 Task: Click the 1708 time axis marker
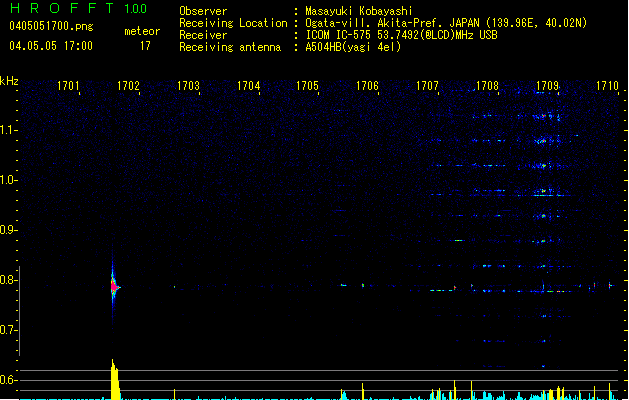pos(487,86)
